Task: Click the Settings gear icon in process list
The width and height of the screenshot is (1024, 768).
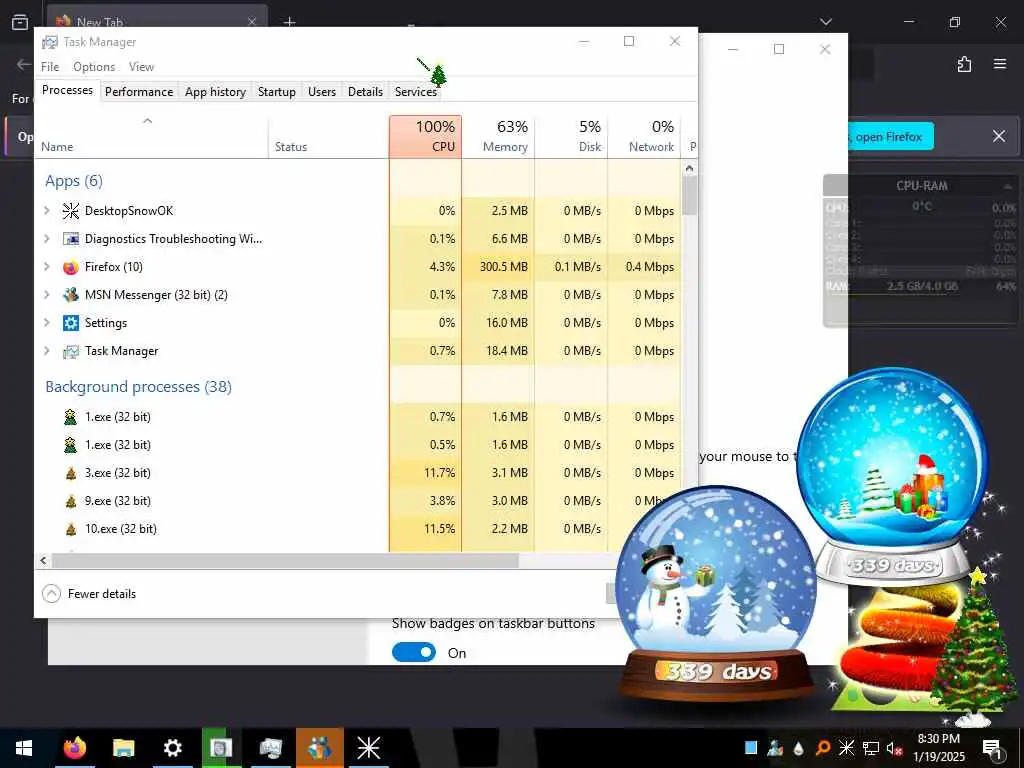Action: 71,323
